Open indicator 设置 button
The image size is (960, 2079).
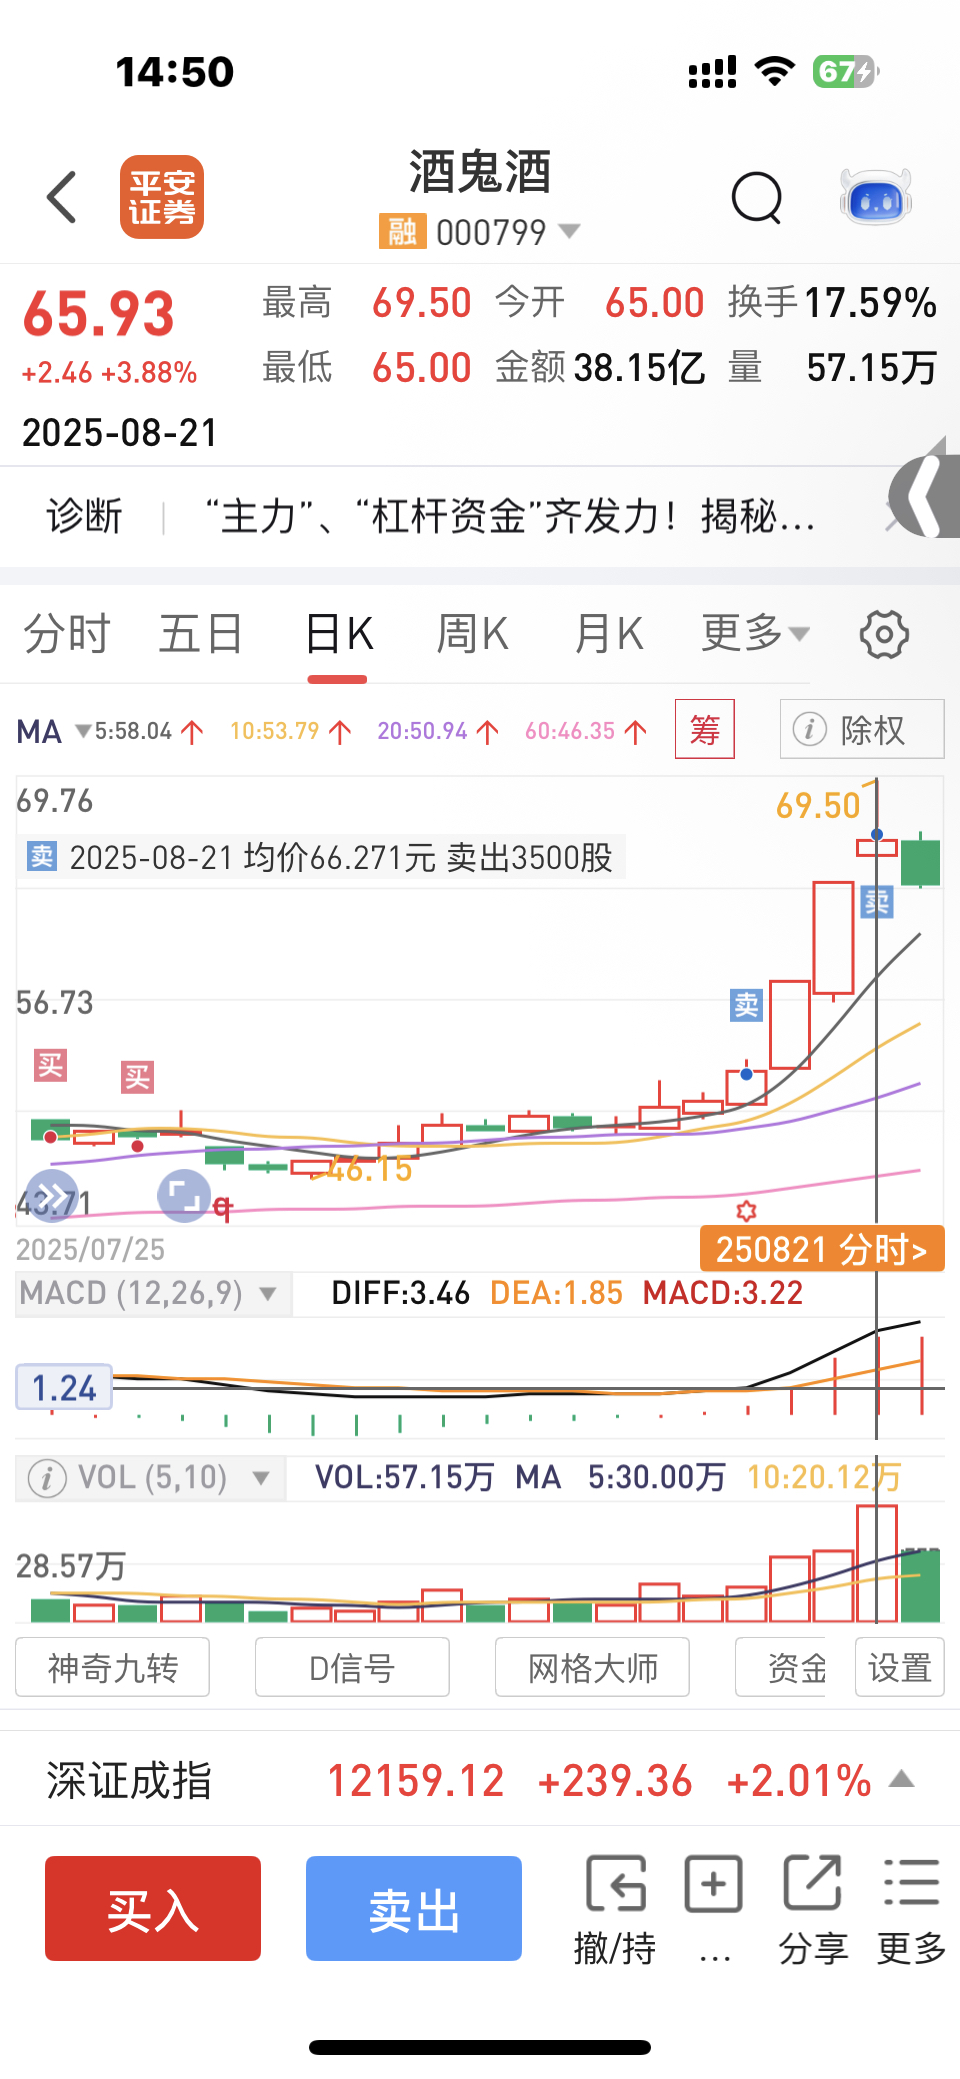899,1667
